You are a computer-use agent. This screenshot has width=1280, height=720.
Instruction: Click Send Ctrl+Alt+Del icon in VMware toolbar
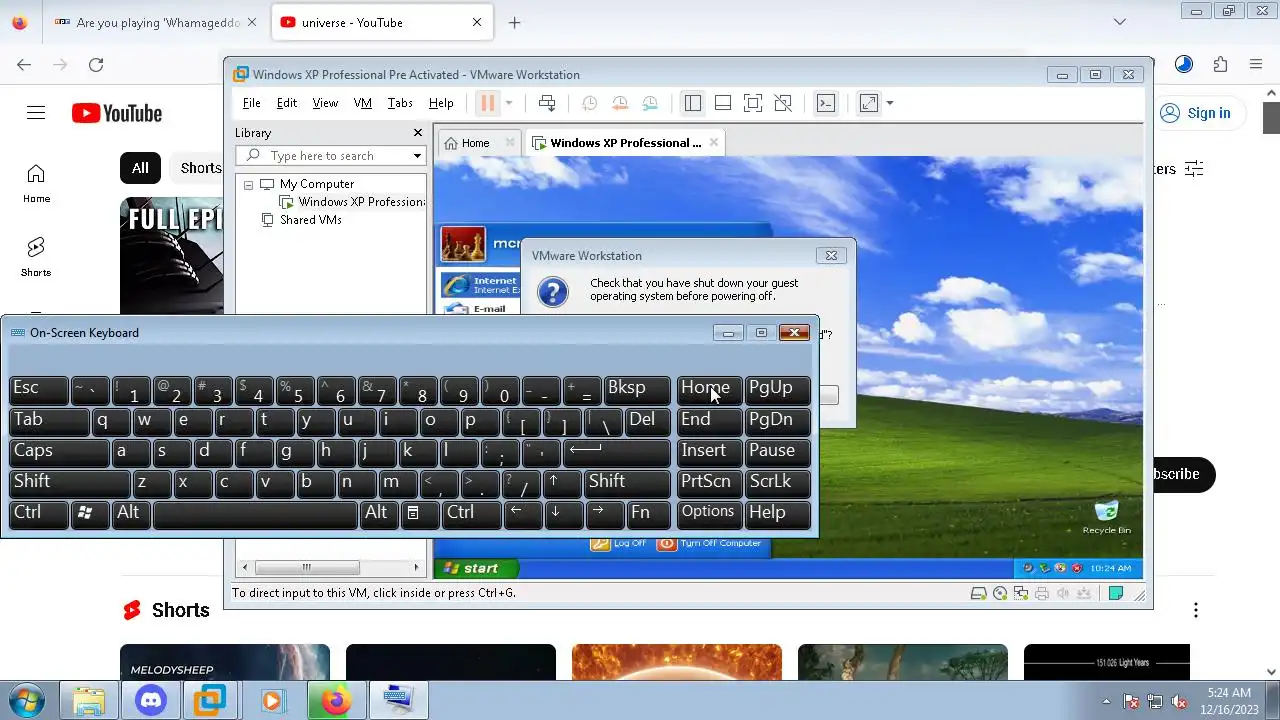point(547,103)
